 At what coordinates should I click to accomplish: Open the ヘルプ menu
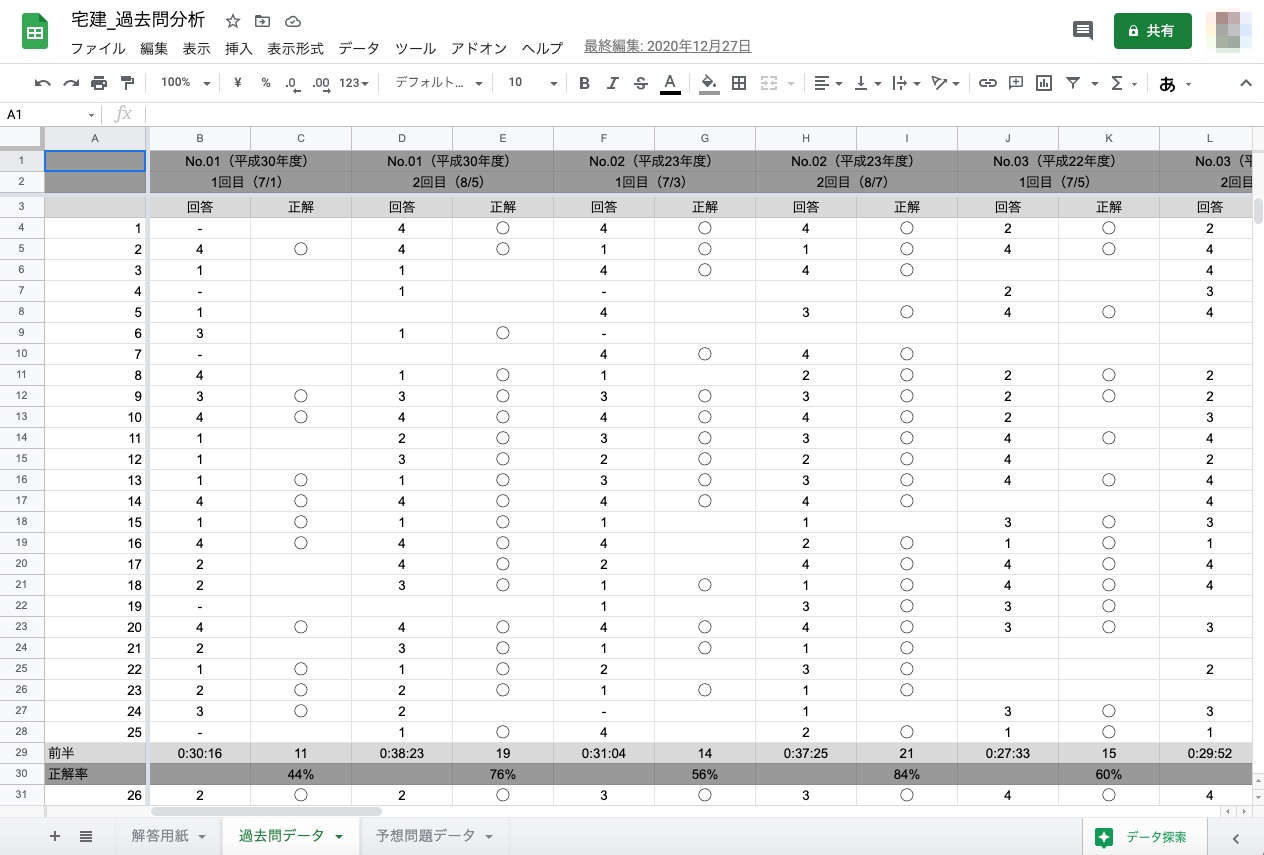543,48
